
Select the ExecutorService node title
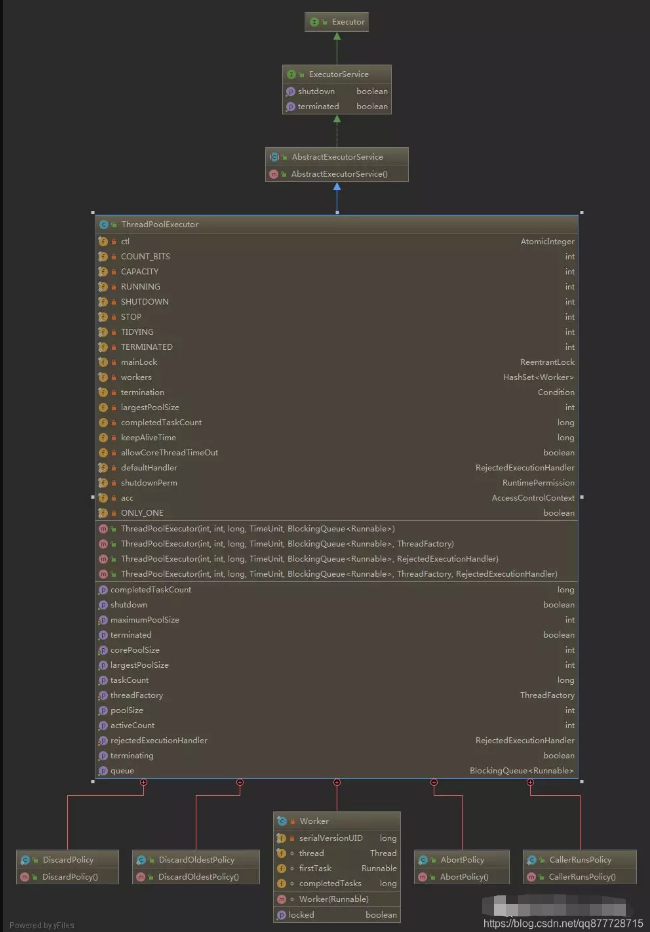pos(339,74)
